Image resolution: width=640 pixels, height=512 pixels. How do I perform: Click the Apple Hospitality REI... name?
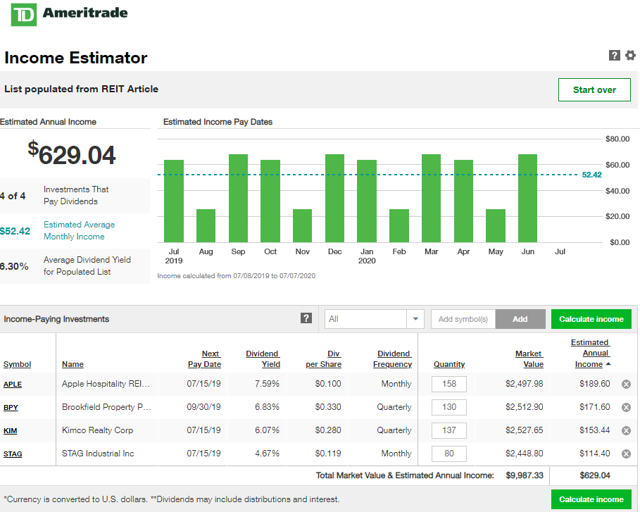(x=106, y=384)
